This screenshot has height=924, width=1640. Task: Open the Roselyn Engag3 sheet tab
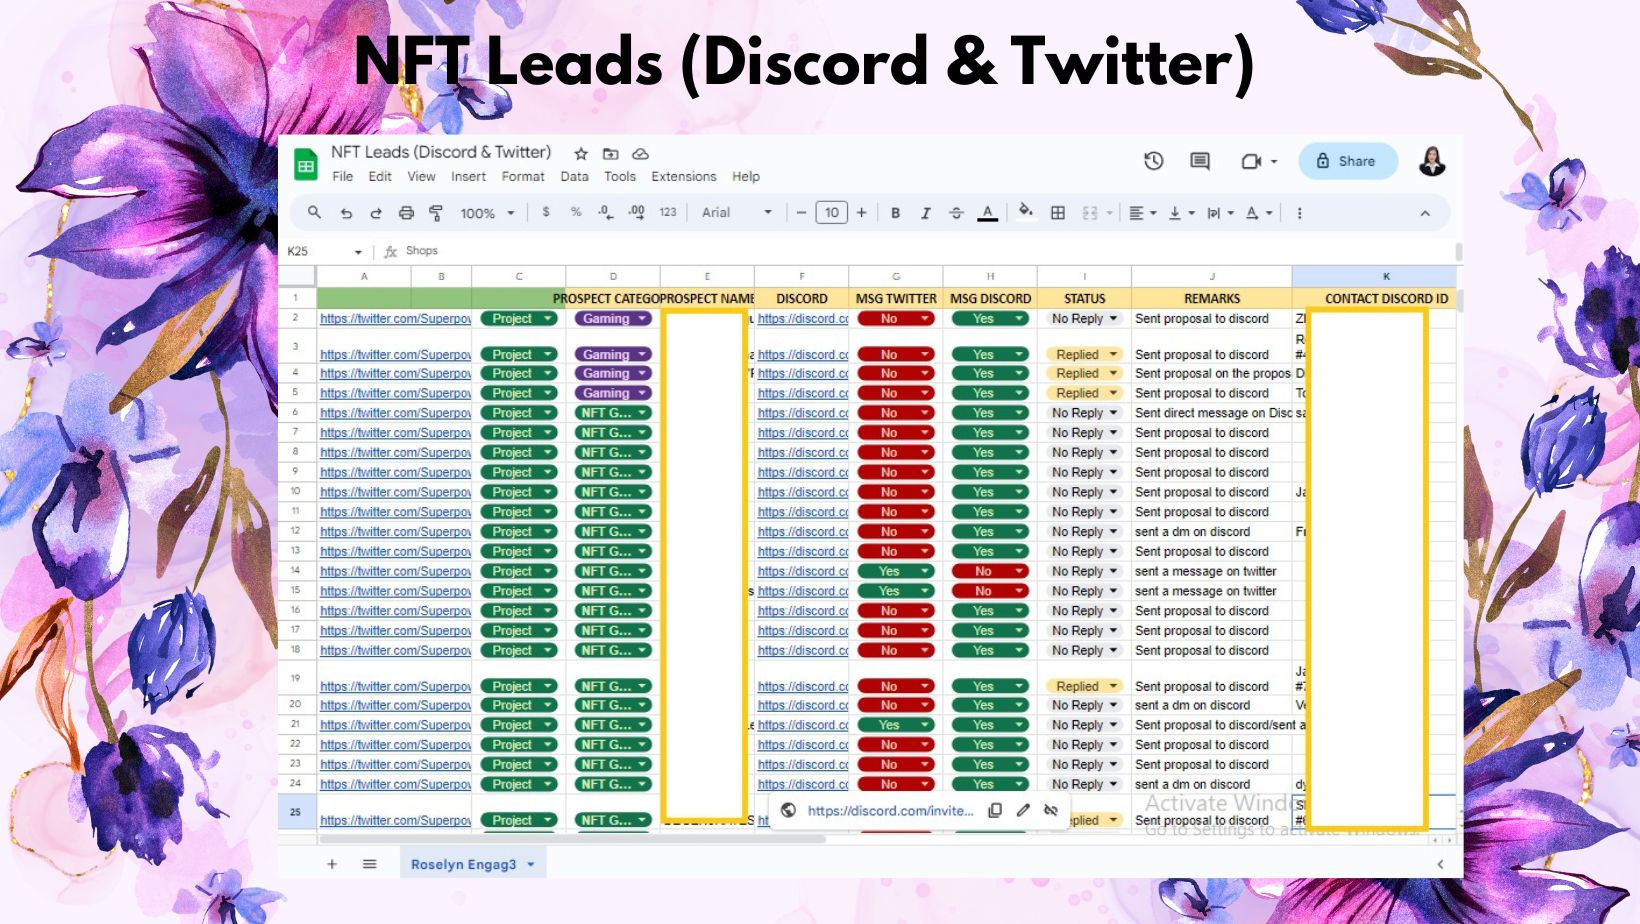[x=473, y=864]
